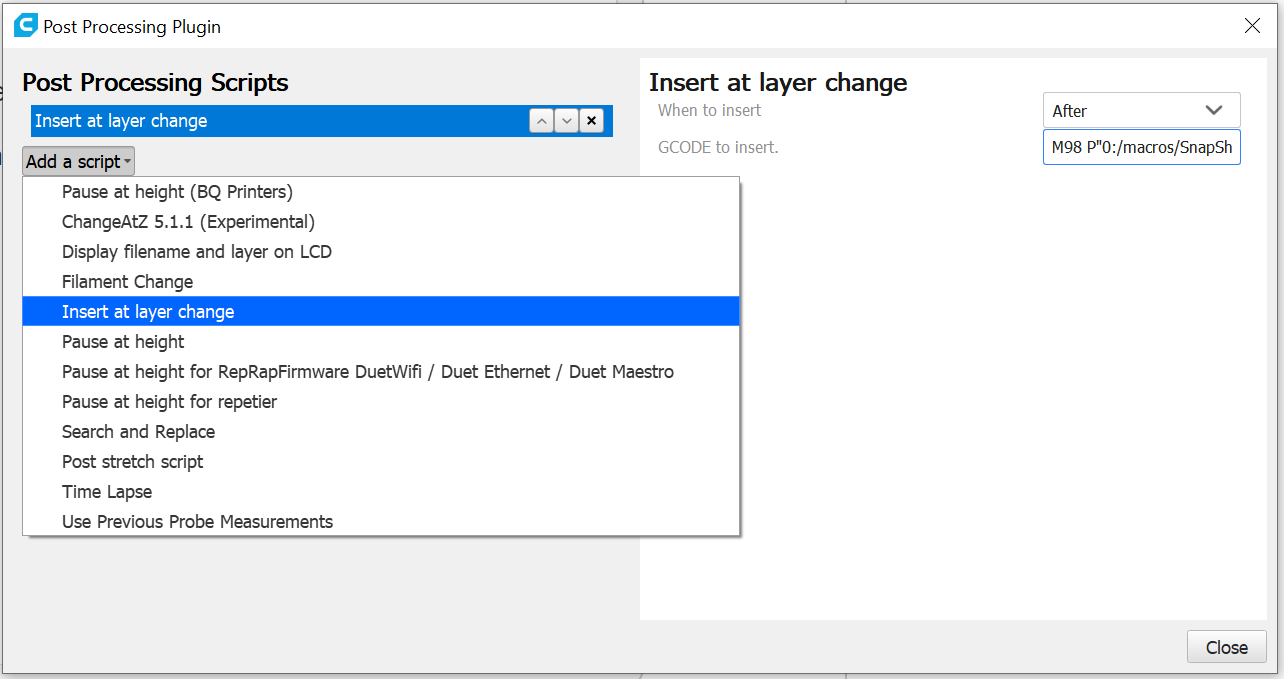
Task: Select the Search and Replace script
Action: [138, 431]
